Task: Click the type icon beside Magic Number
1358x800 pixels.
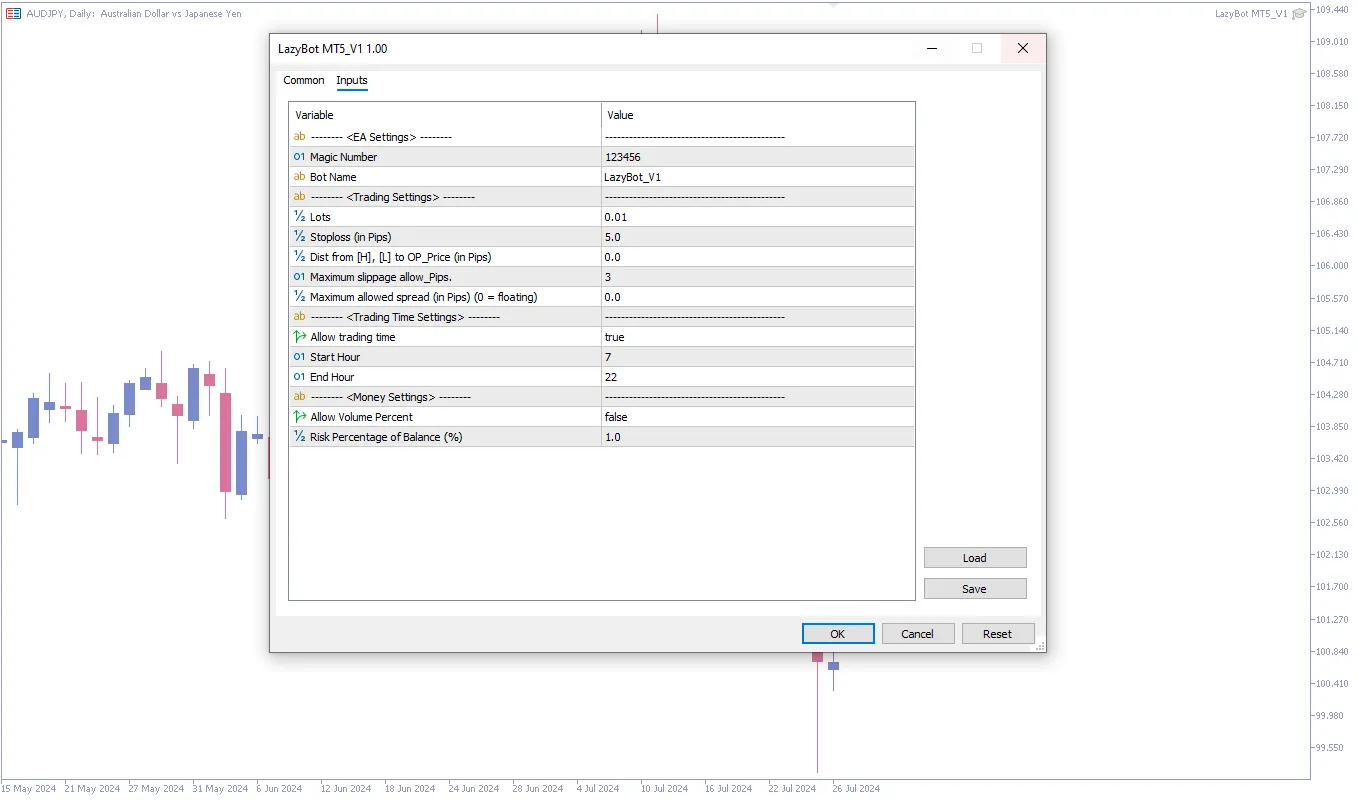Action: (x=299, y=157)
